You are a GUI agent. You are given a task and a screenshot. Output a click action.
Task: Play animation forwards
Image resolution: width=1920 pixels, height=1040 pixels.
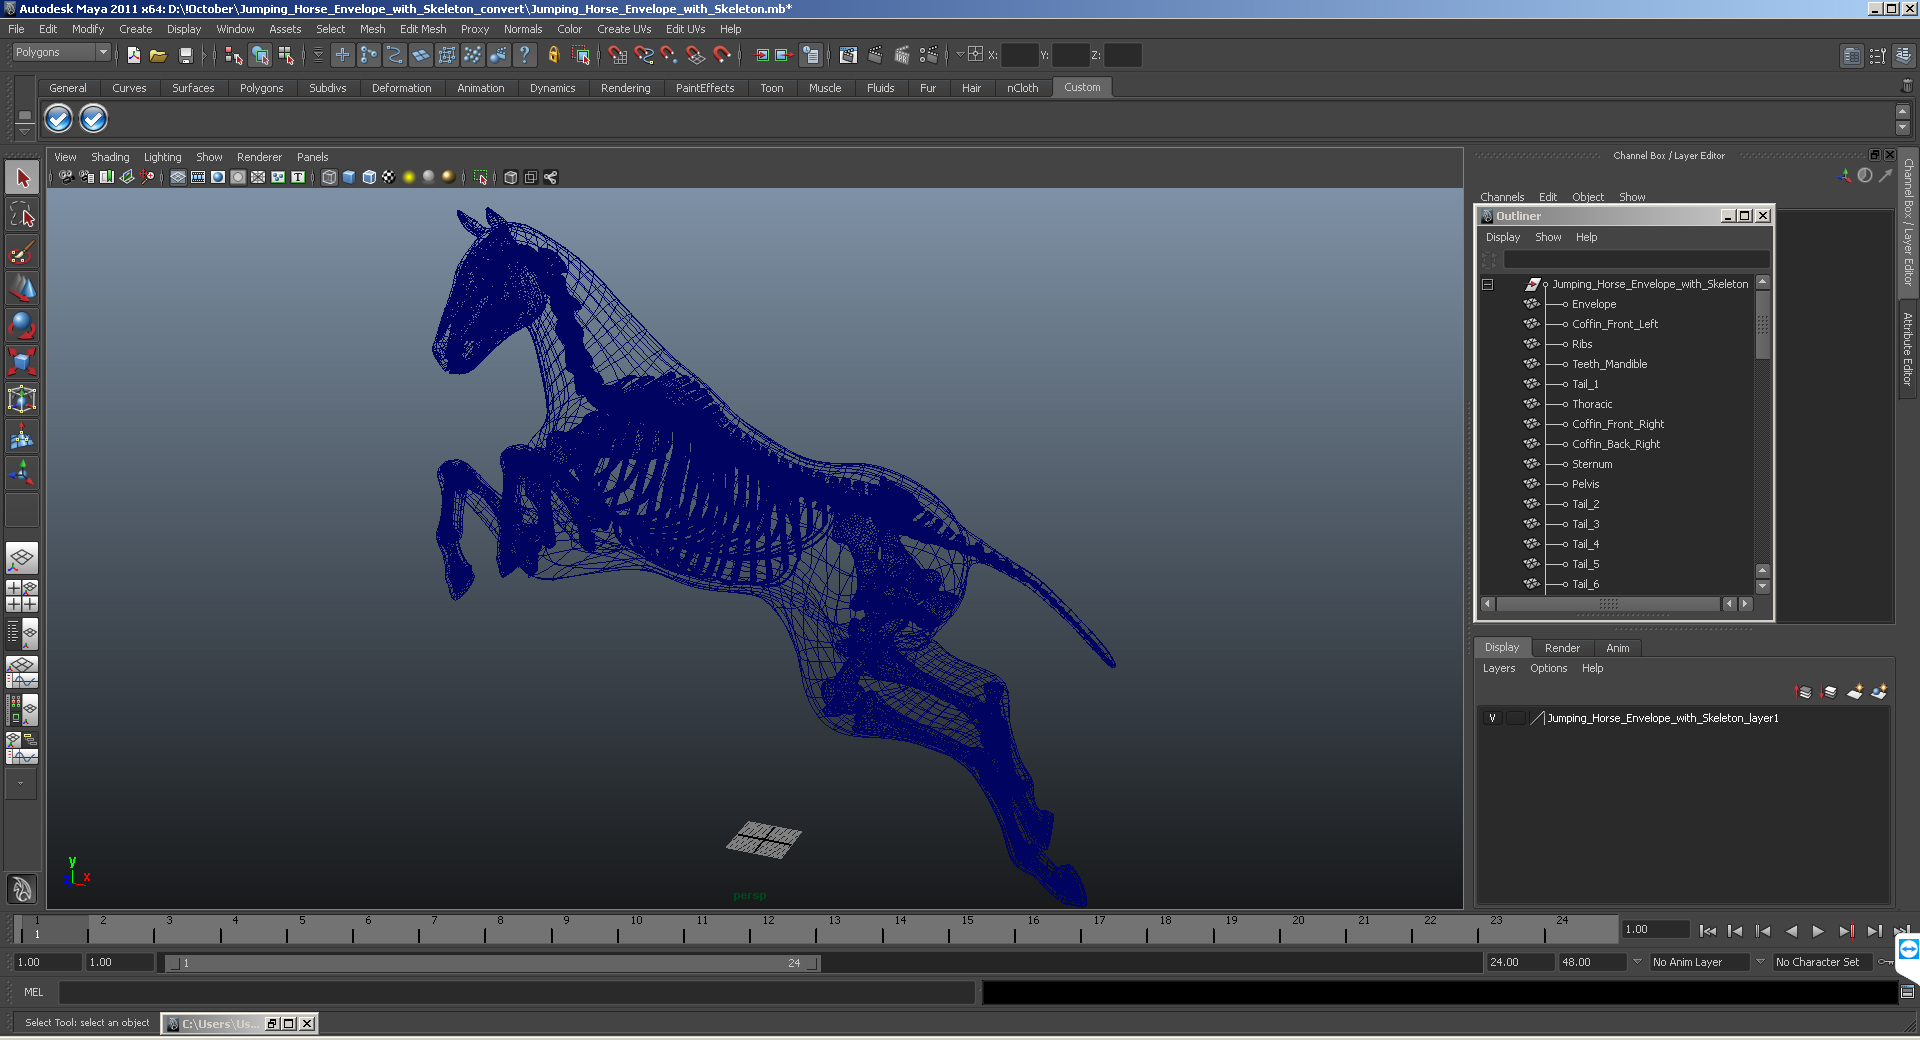(x=1818, y=930)
